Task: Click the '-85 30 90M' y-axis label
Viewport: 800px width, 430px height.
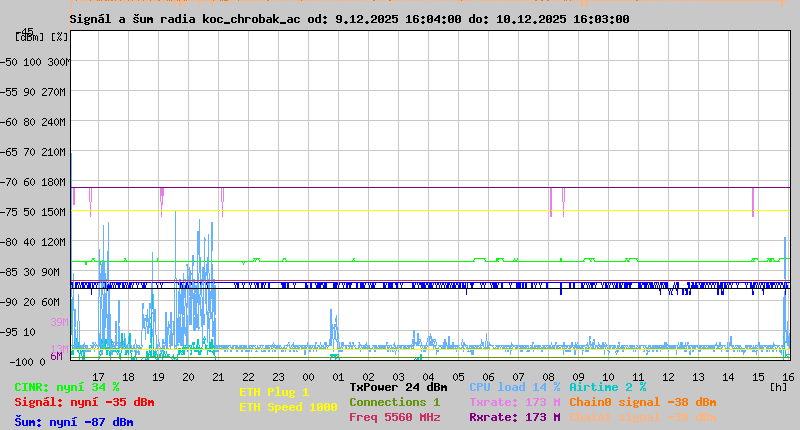Action: pyautogui.click(x=30, y=272)
